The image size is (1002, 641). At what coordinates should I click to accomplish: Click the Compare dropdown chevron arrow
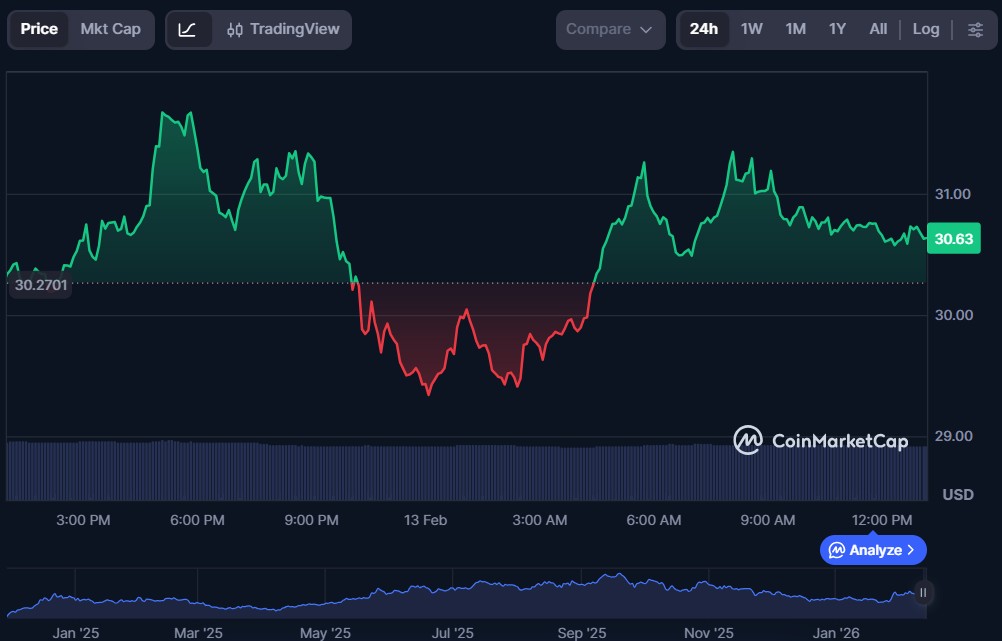pyautogui.click(x=646, y=30)
